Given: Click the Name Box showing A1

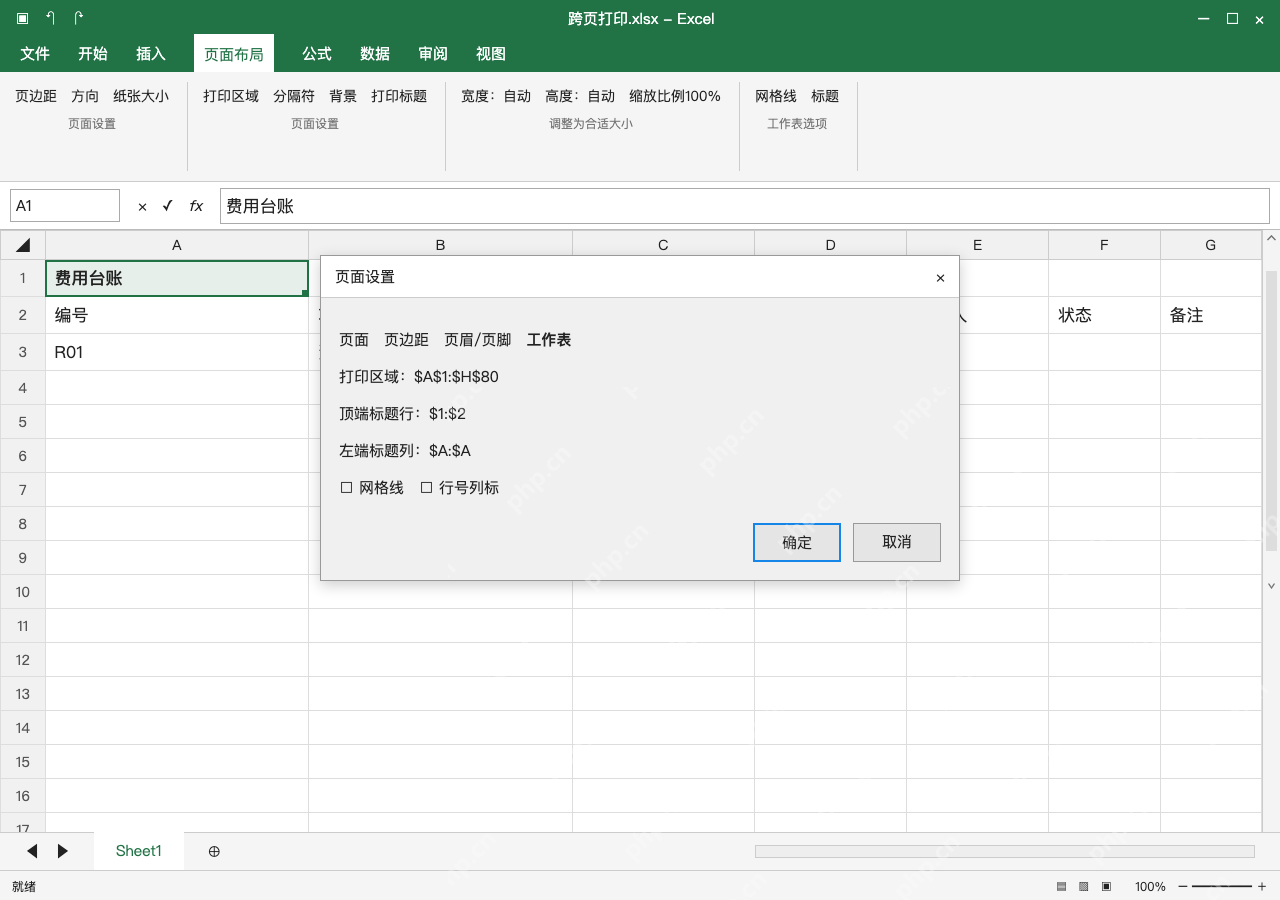Looking at the screenshot, I should 65,206.
